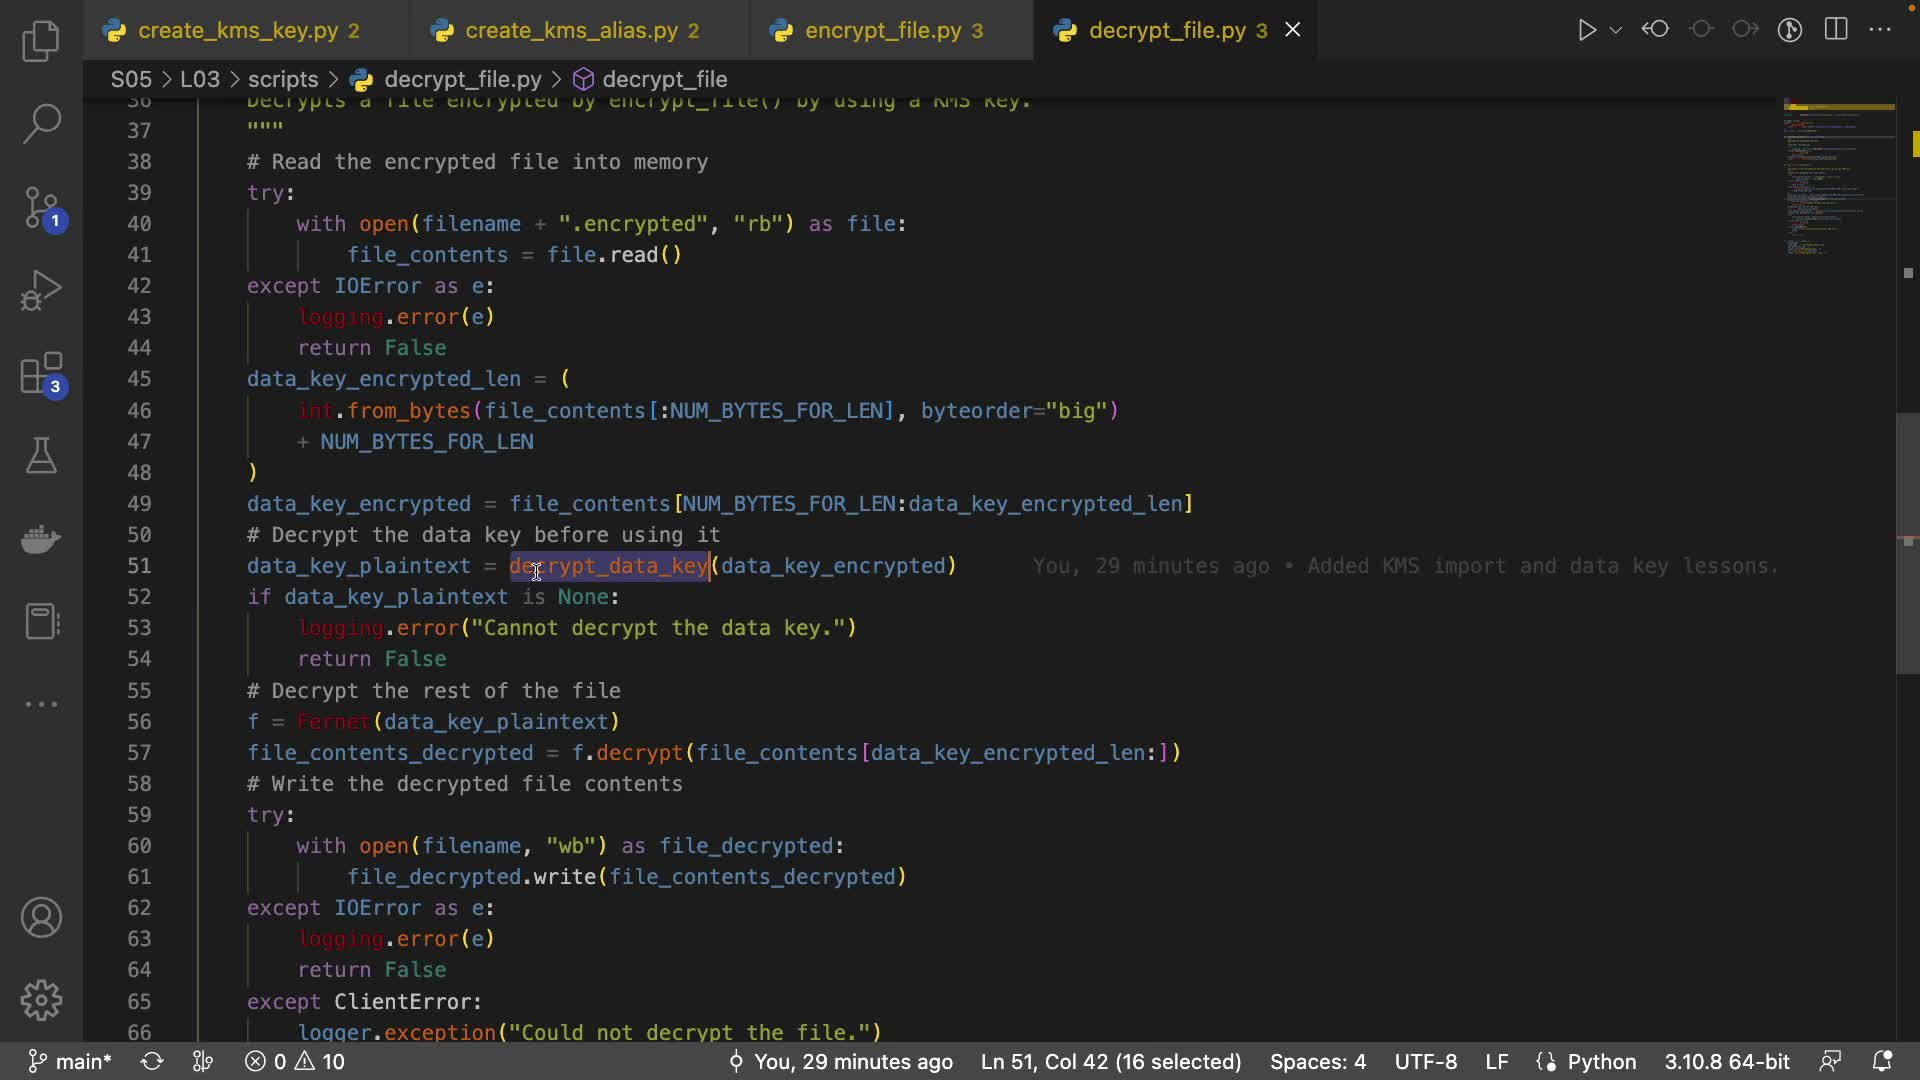The height and width of the screenshot is (1080, 1920).
Task: Open the Manage gear menu
Action: pyautogui.click(x=41, y=999)
